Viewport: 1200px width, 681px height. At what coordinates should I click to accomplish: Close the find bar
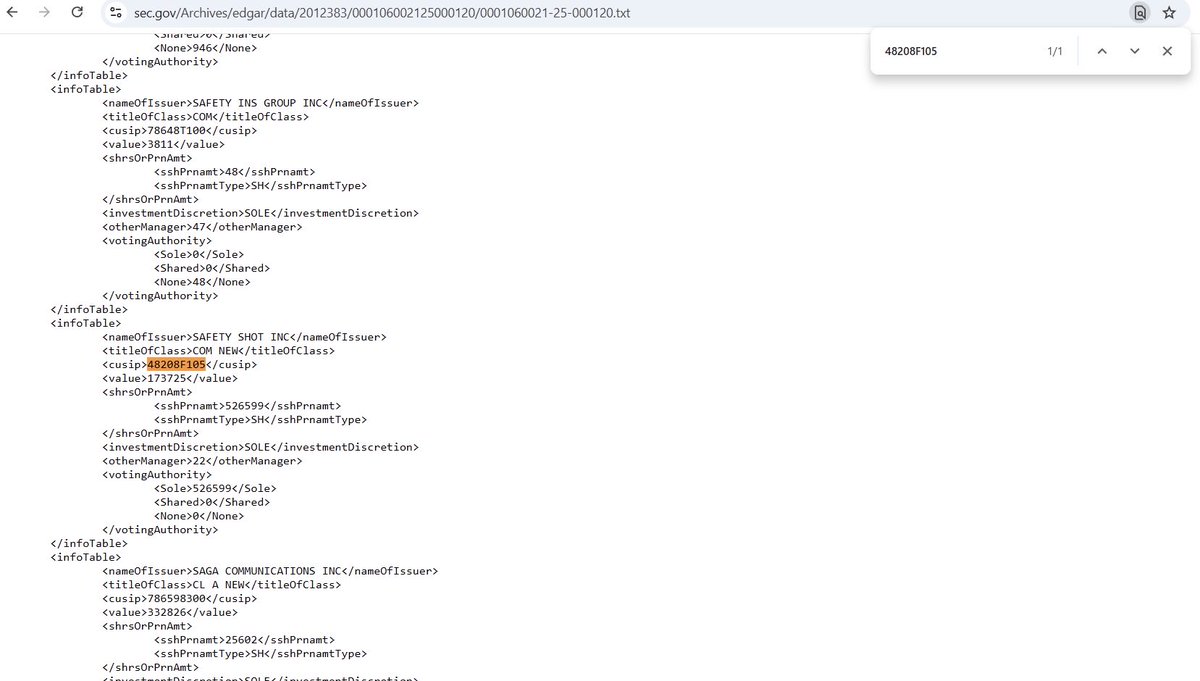click(1167, 51)
